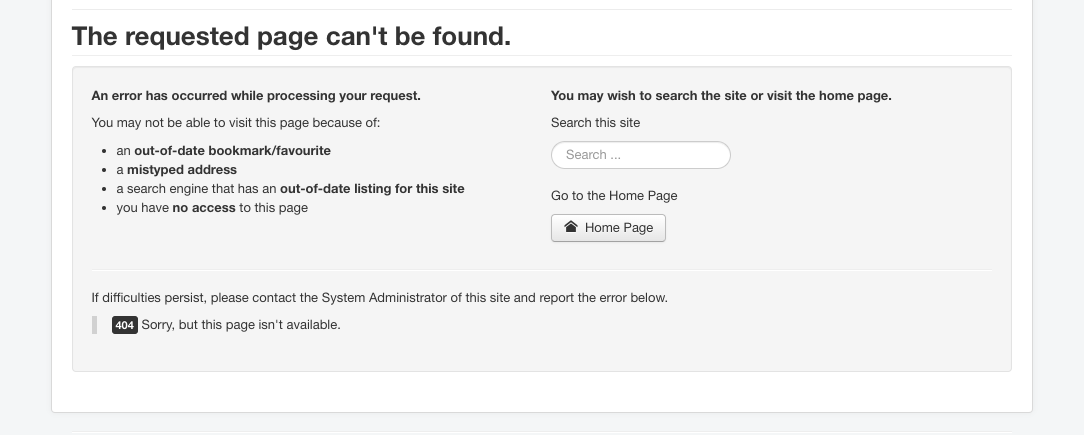Click "You may wish to search the site" heading
This screenshot has width=1084, height=435.
tap(720, 96)
